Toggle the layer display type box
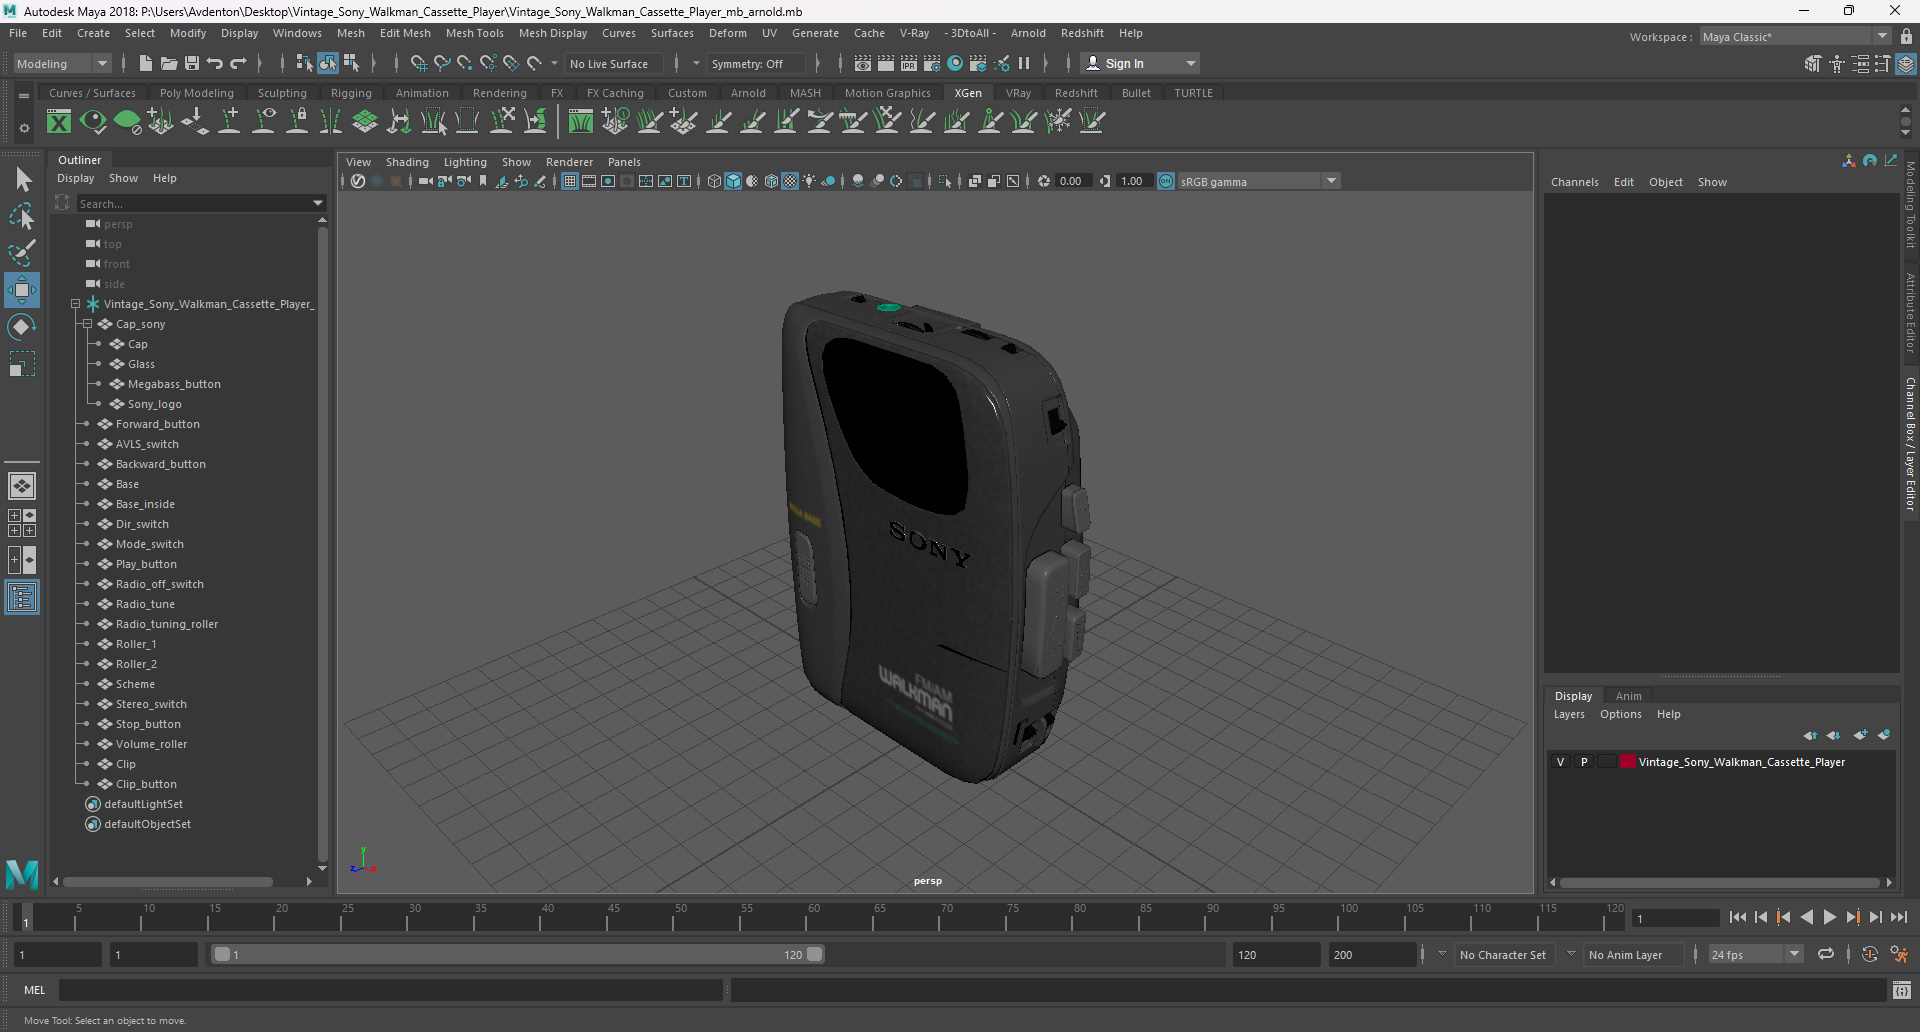 click(1607, 762)
